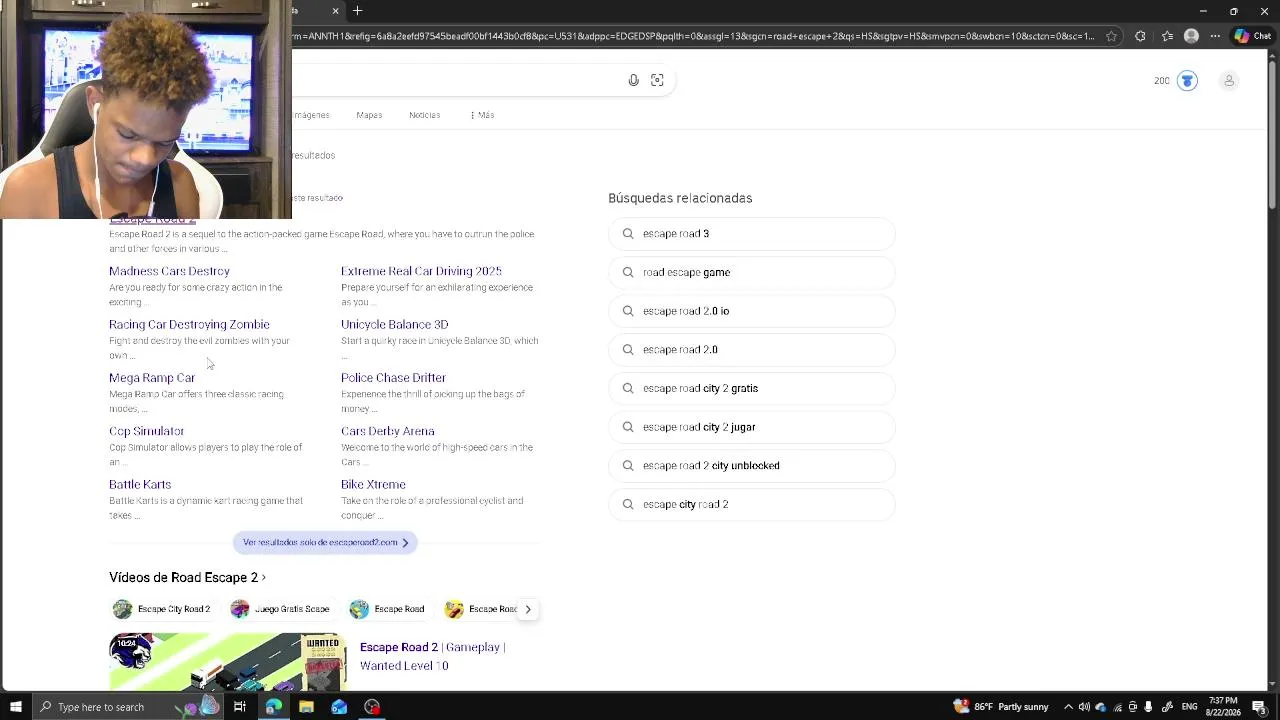Search related escape road 2 city unblocked

tap(751, 465)
